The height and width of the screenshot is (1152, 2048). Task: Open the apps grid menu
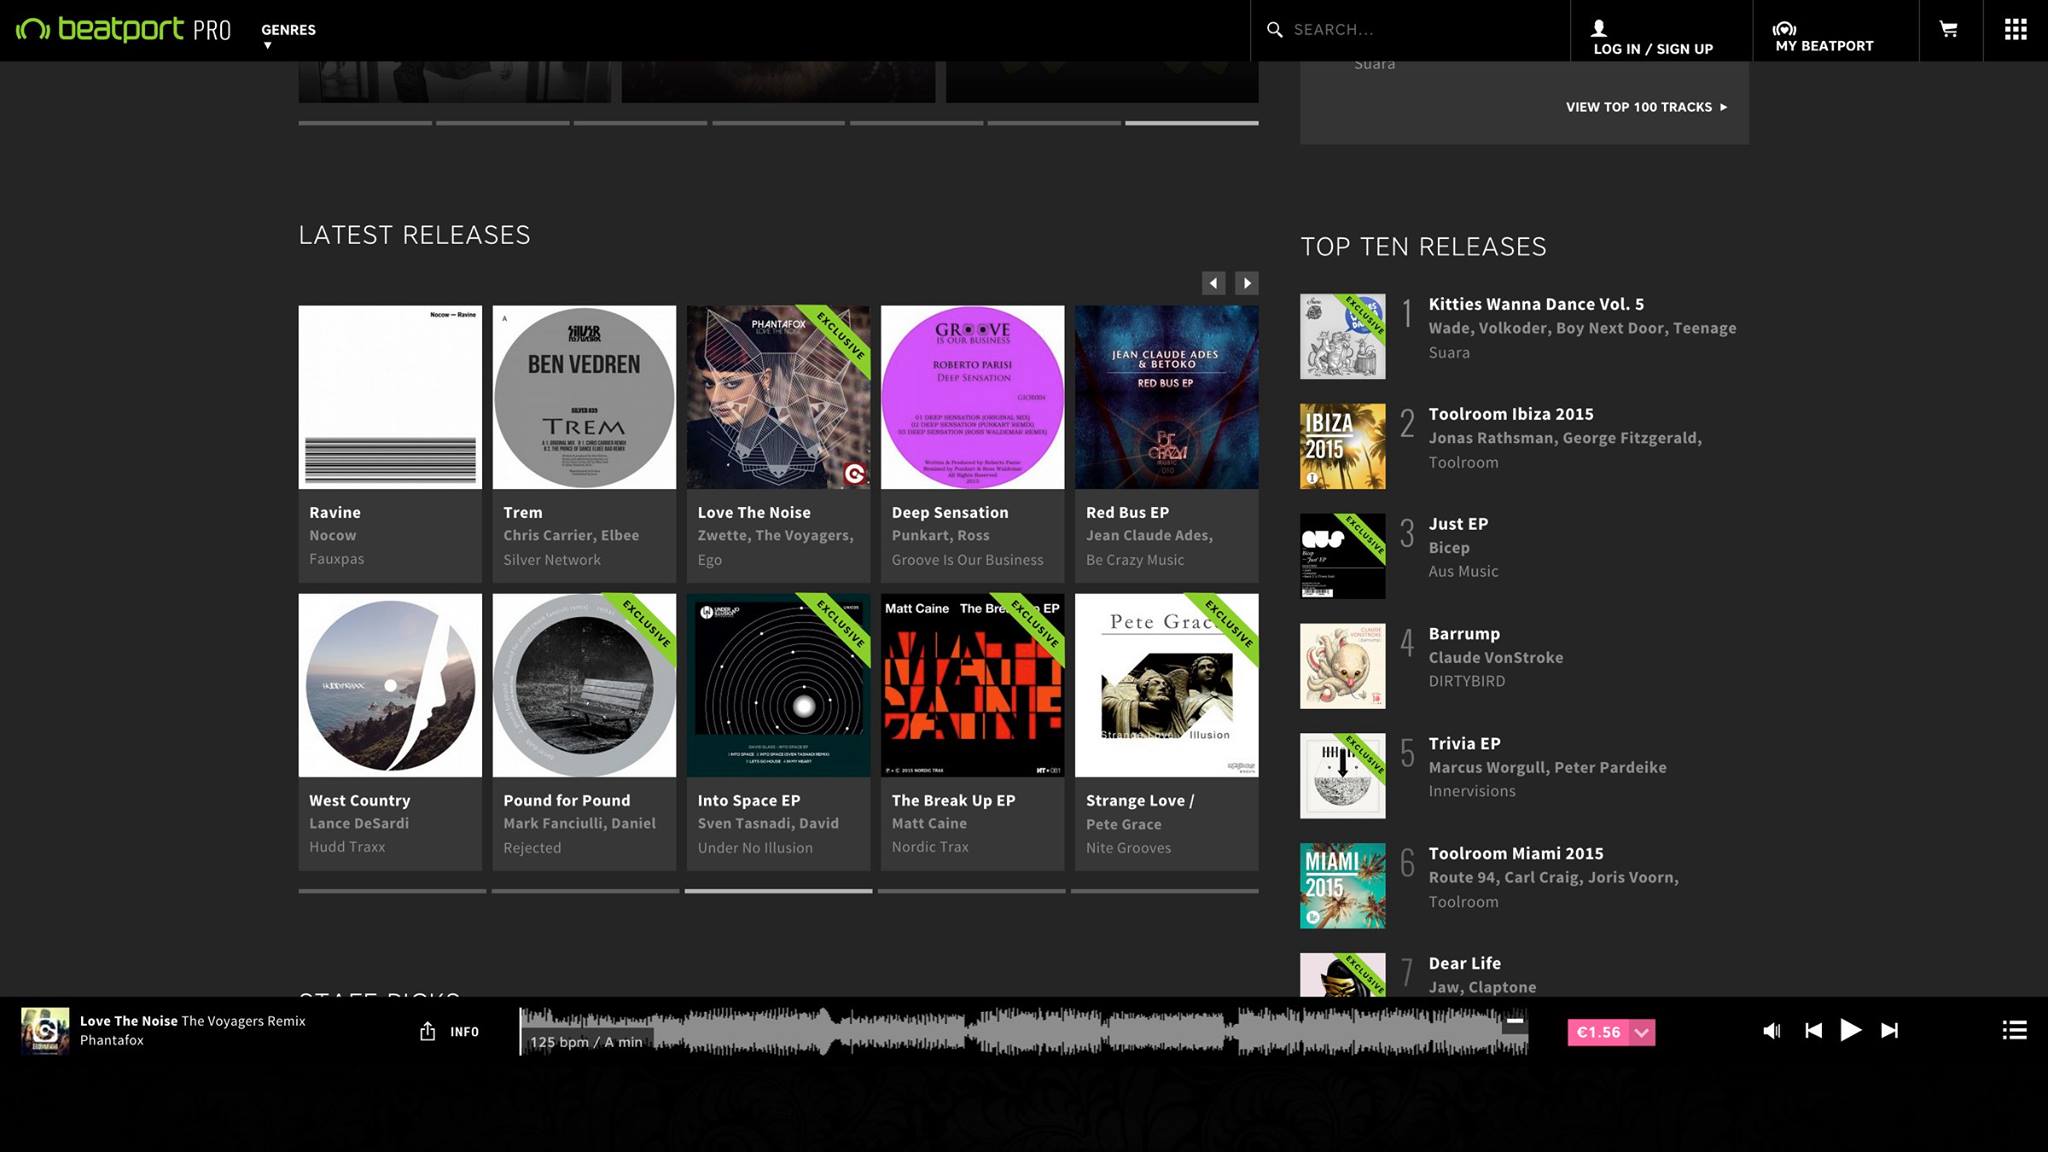click(x=2015, y=29)
